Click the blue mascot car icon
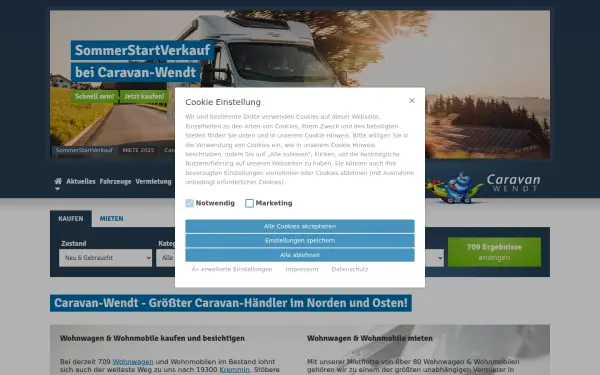 pos(455,188)
